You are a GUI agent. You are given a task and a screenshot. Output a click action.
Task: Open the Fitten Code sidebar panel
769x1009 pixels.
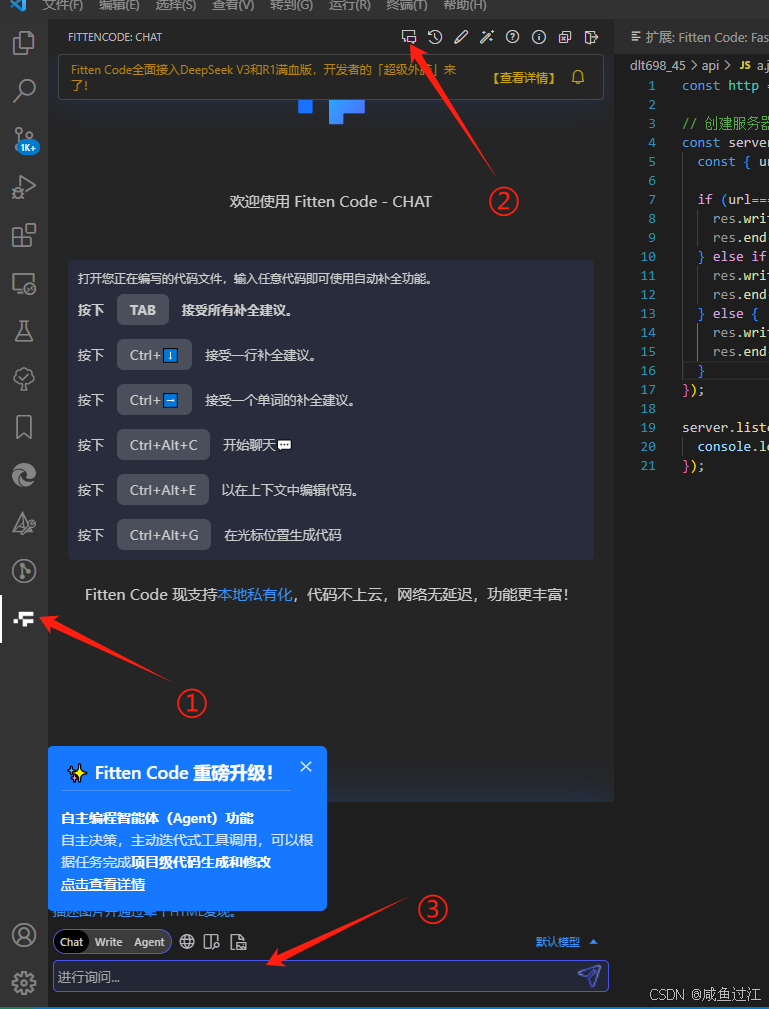tap(24, 619)
